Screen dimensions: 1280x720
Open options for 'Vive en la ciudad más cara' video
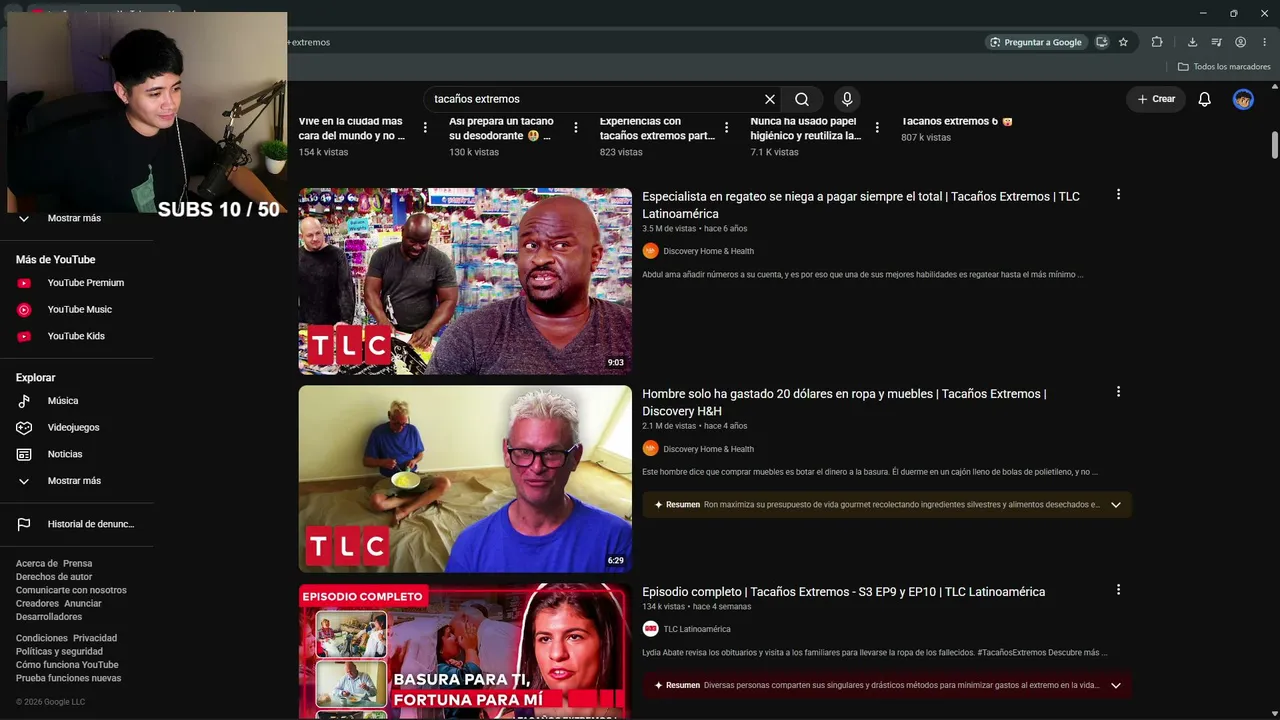425,127
